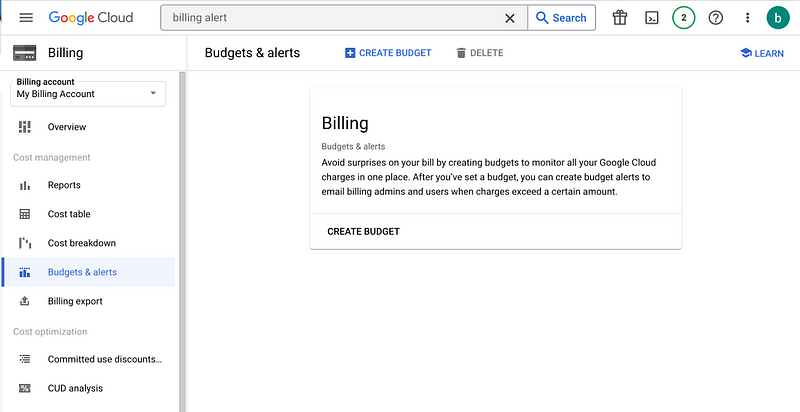Select Cost table in sidebar
Screen dimensions: 800x412
[x=69, y=214]
